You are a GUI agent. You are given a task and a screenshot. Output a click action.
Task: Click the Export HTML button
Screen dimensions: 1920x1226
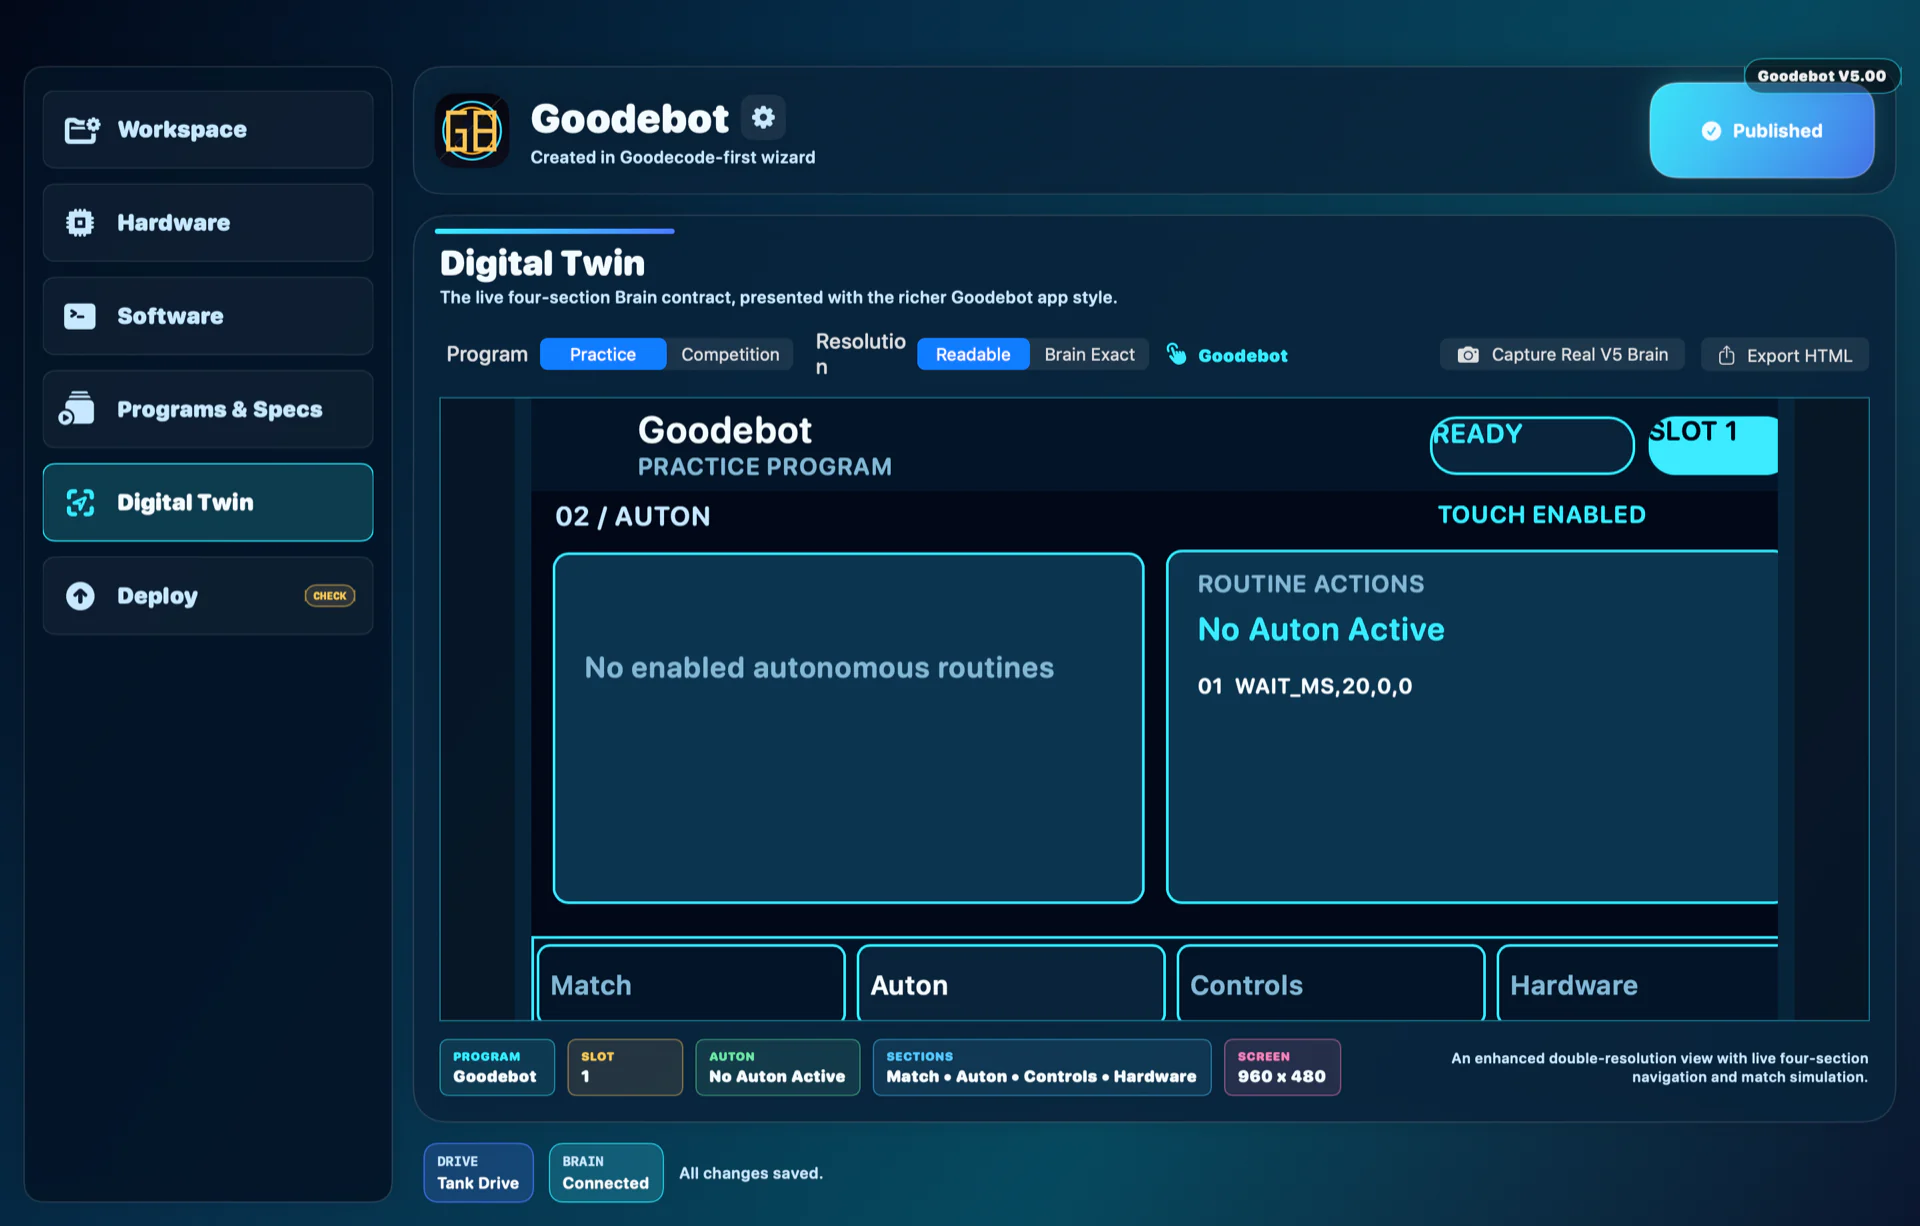coord(1785,355)
